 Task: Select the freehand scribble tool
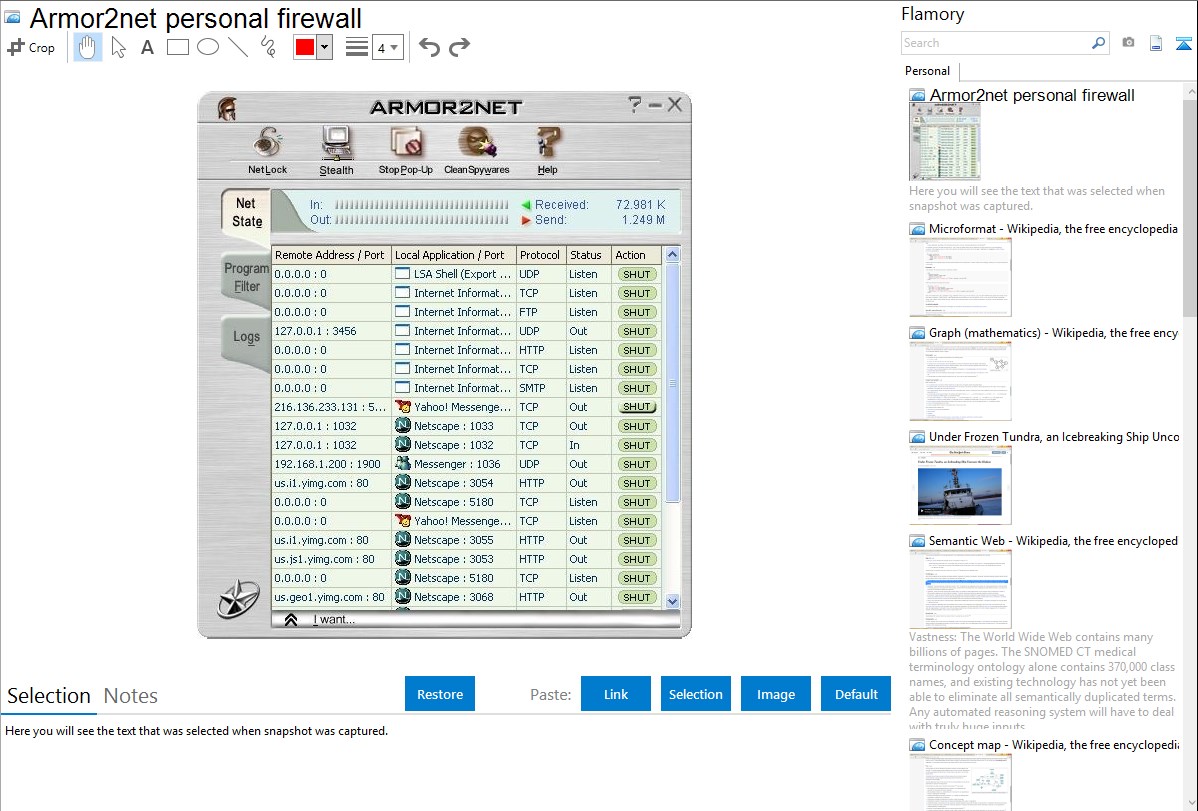(268, 47)
